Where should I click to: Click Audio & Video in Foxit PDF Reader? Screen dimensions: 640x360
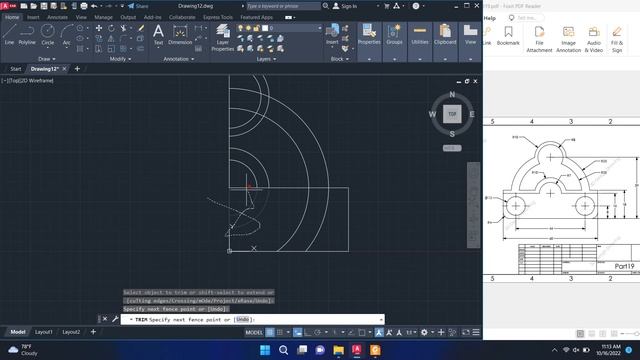tap(594, 39)
